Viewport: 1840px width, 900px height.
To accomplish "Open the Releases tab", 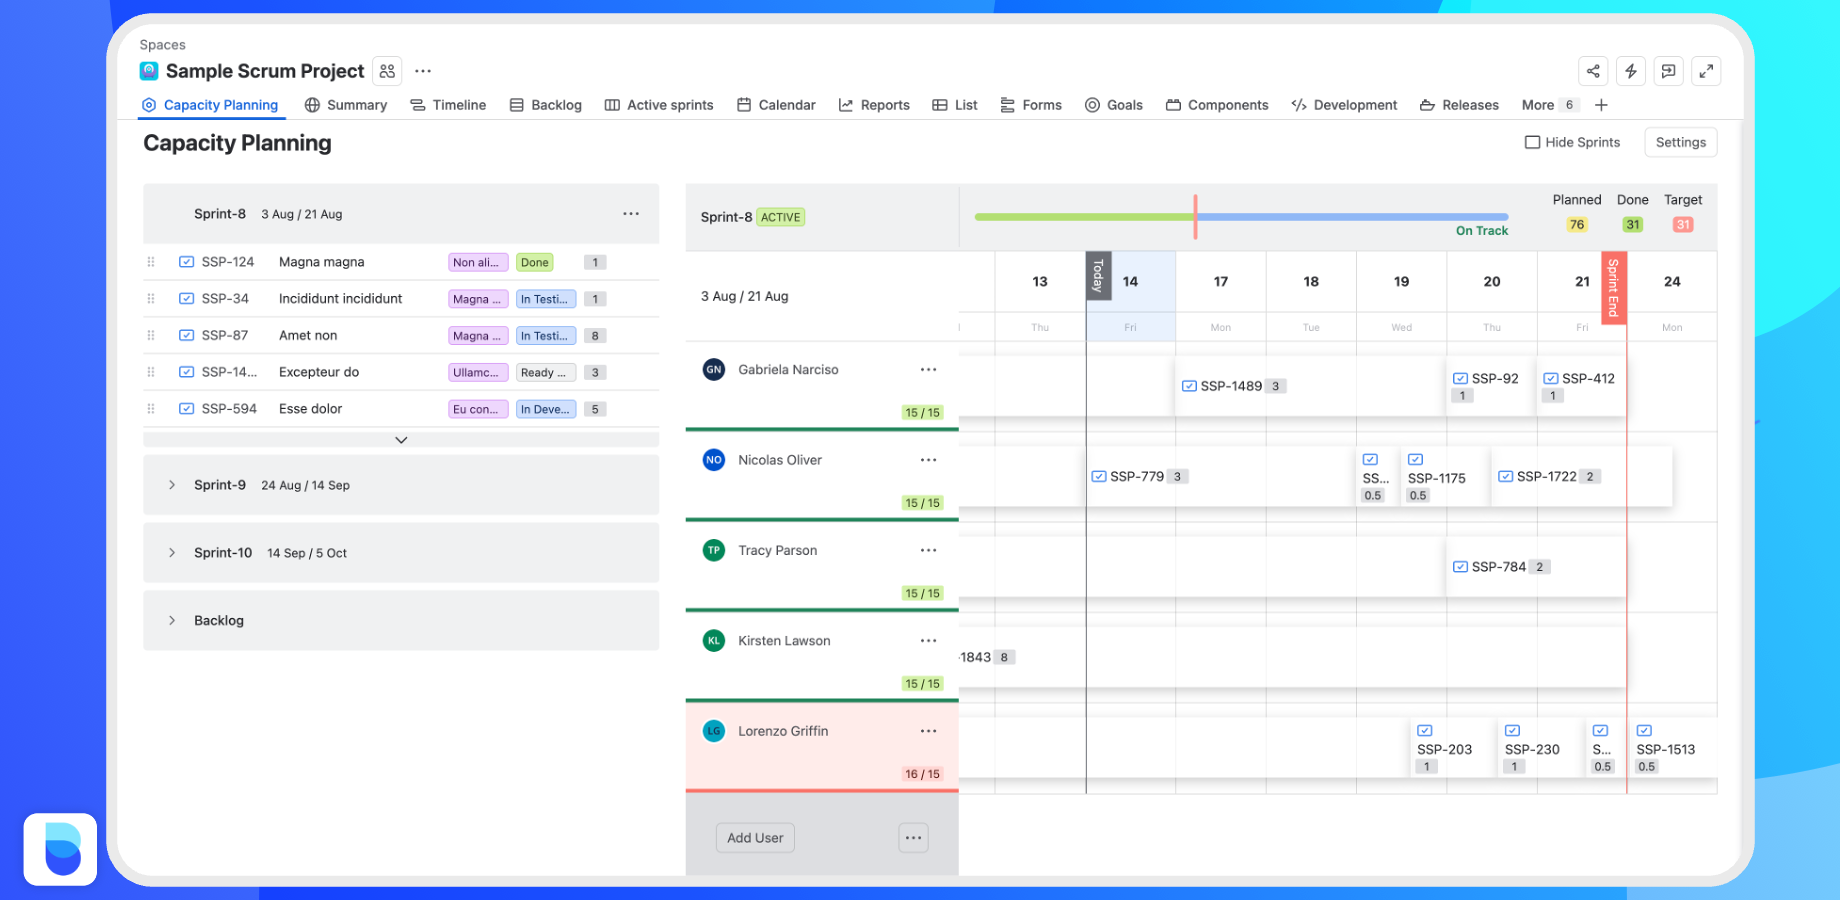I will [x=1459, y=105].
